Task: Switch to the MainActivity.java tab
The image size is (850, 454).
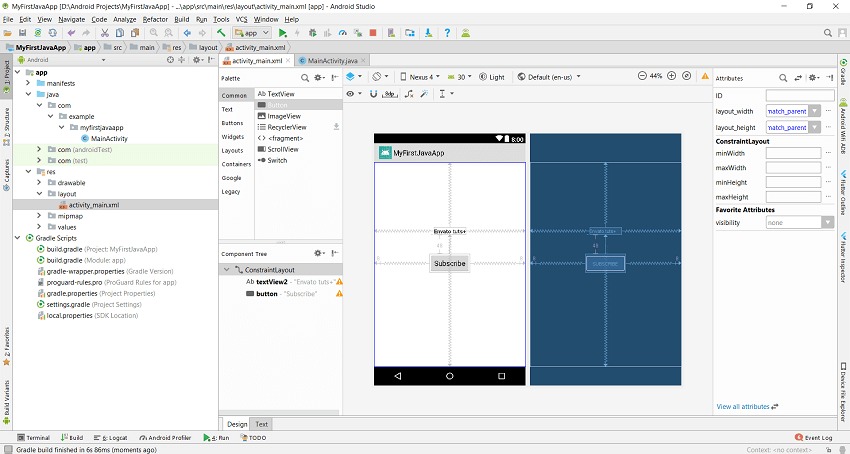Action: pos(333,61)
